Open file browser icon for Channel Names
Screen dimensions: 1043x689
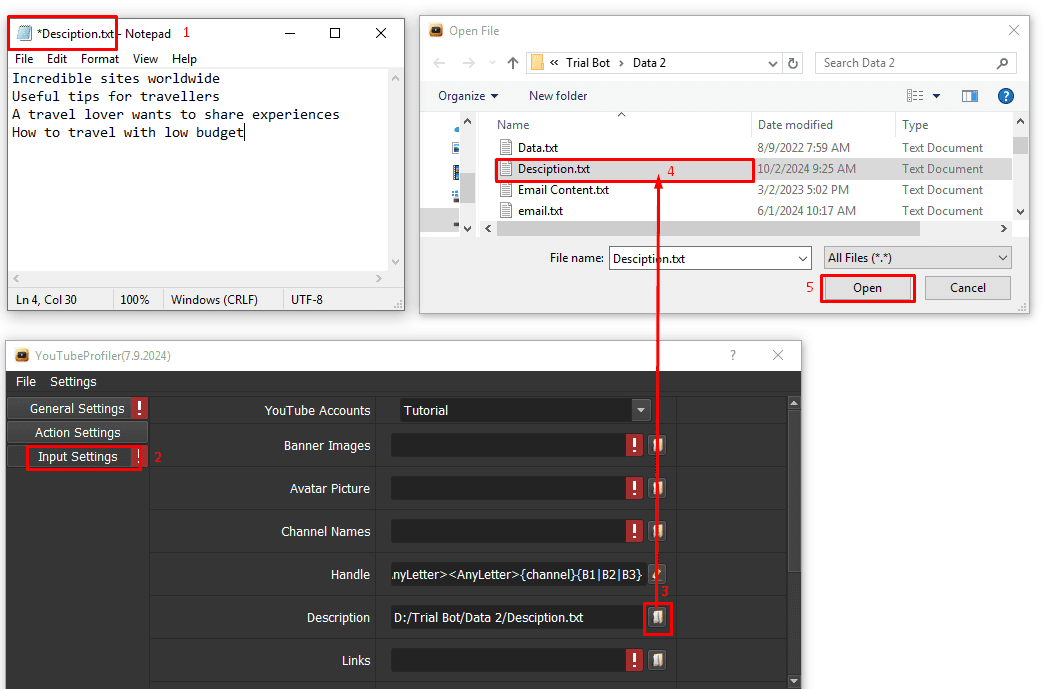(x=657, y=531)
